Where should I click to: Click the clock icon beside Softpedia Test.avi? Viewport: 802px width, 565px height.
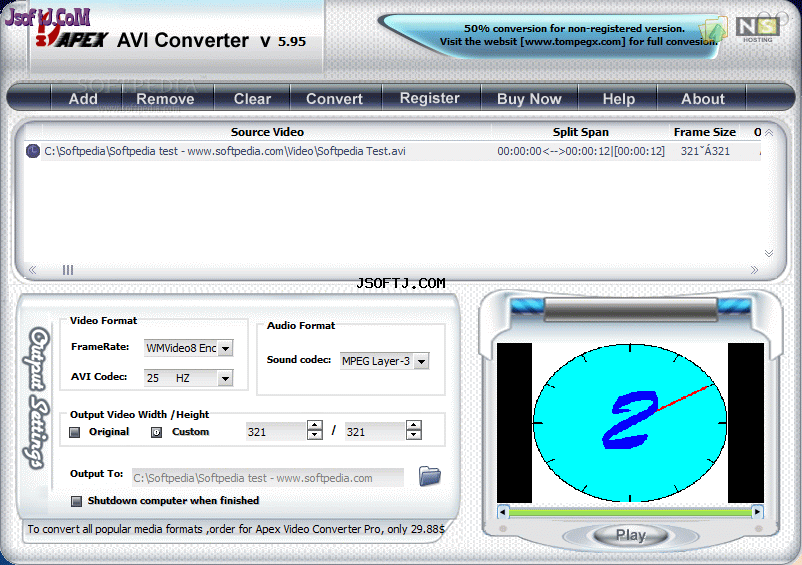(33, 151)
